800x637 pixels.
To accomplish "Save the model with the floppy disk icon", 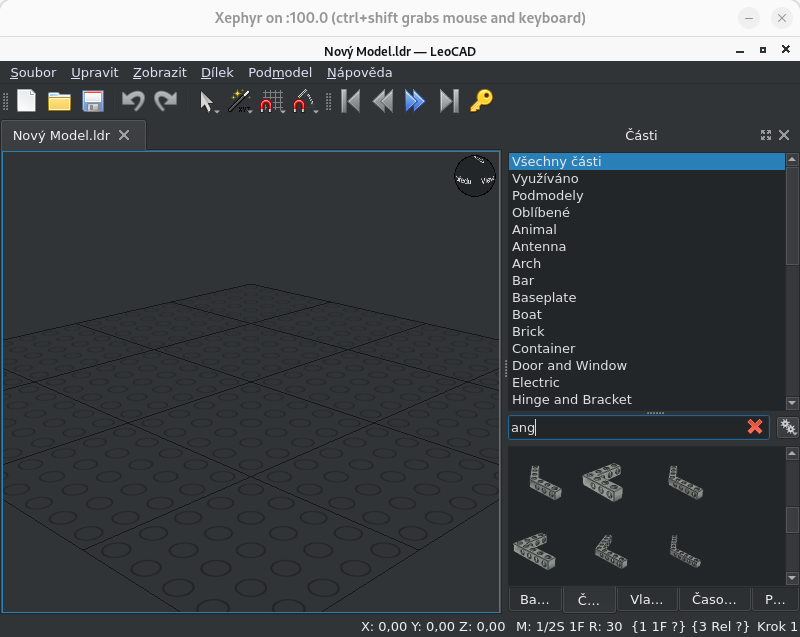I will 92,101.
